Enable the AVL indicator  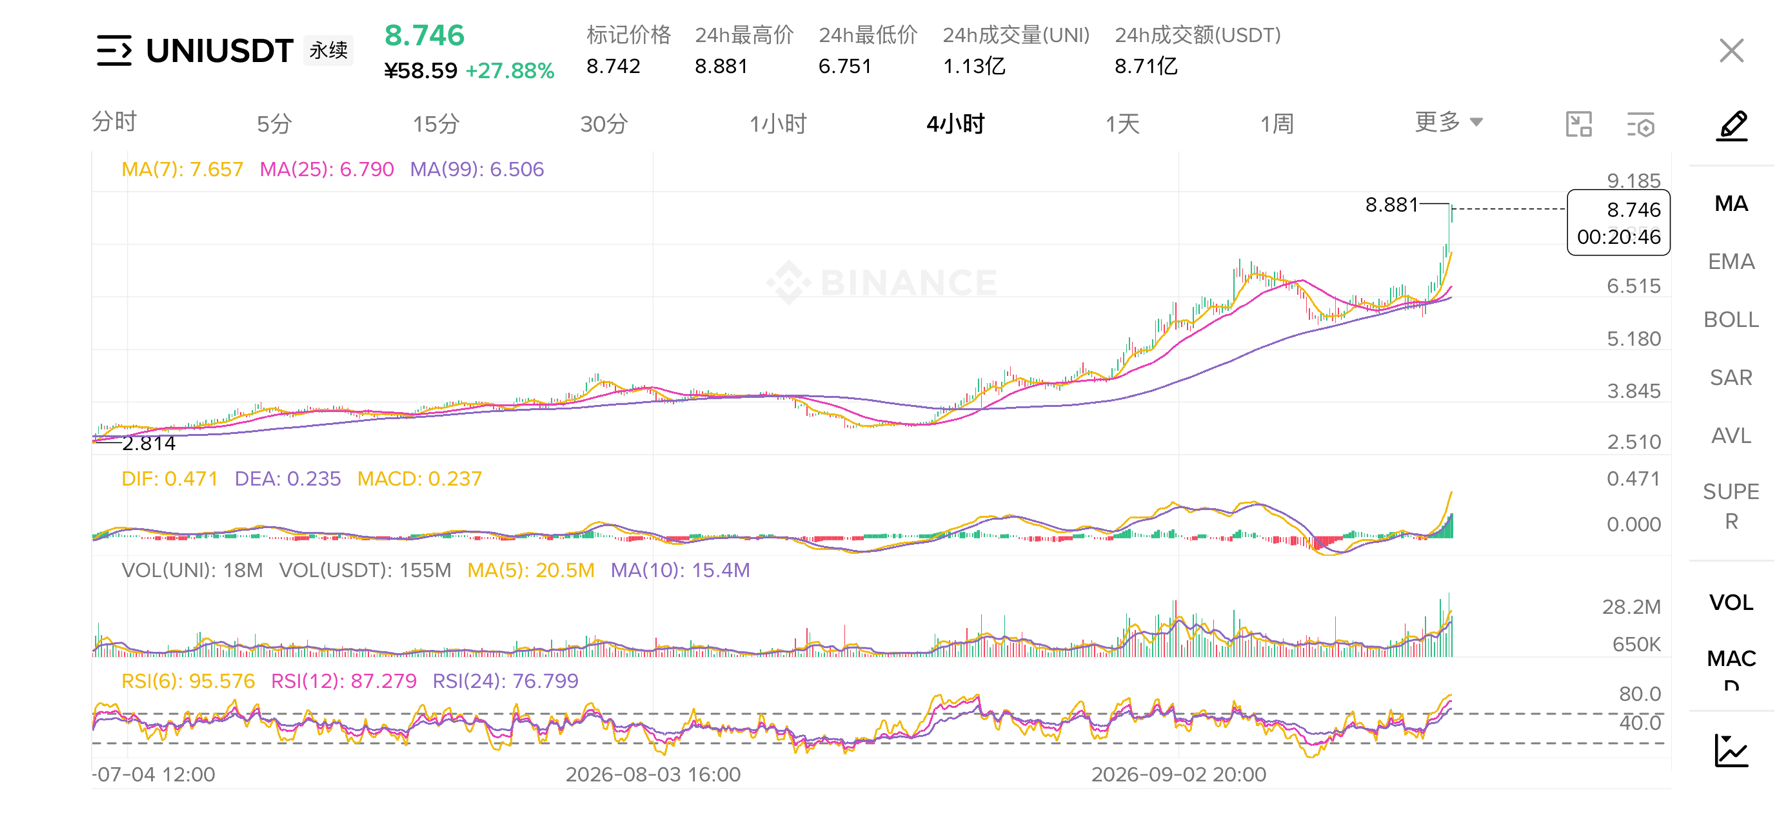click(x=1731, y=436)
